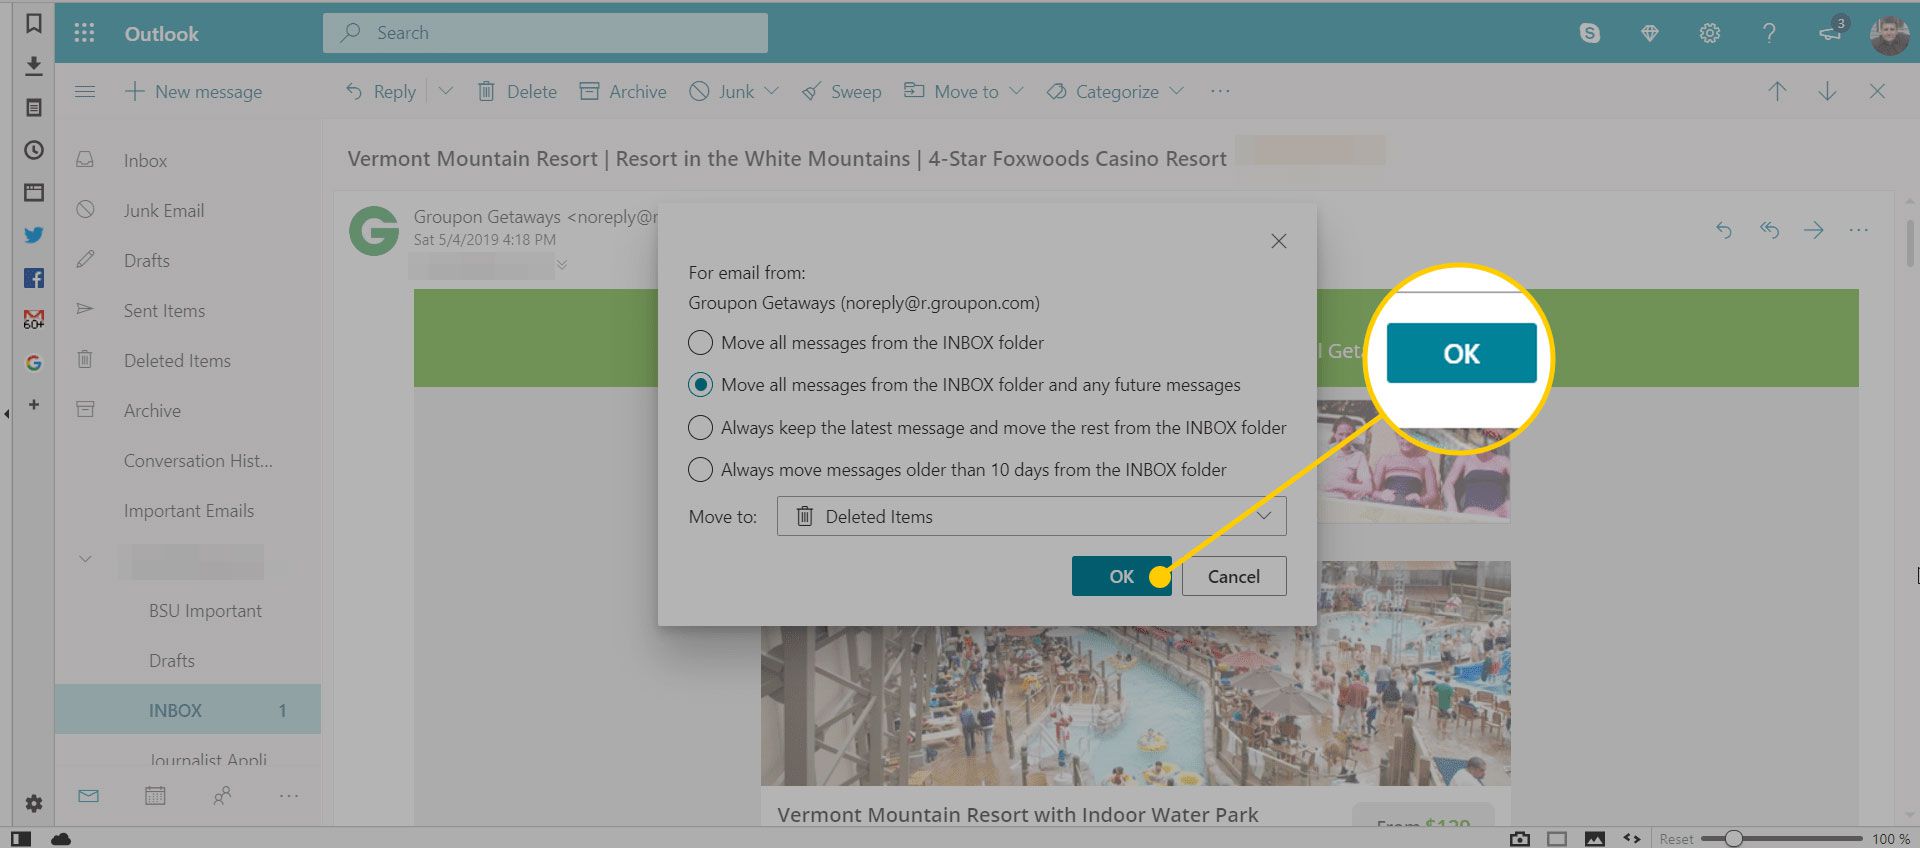Screen dimensions: 1920x848
Task: Close the sweep dialog with X
Action: [1278, 241]
